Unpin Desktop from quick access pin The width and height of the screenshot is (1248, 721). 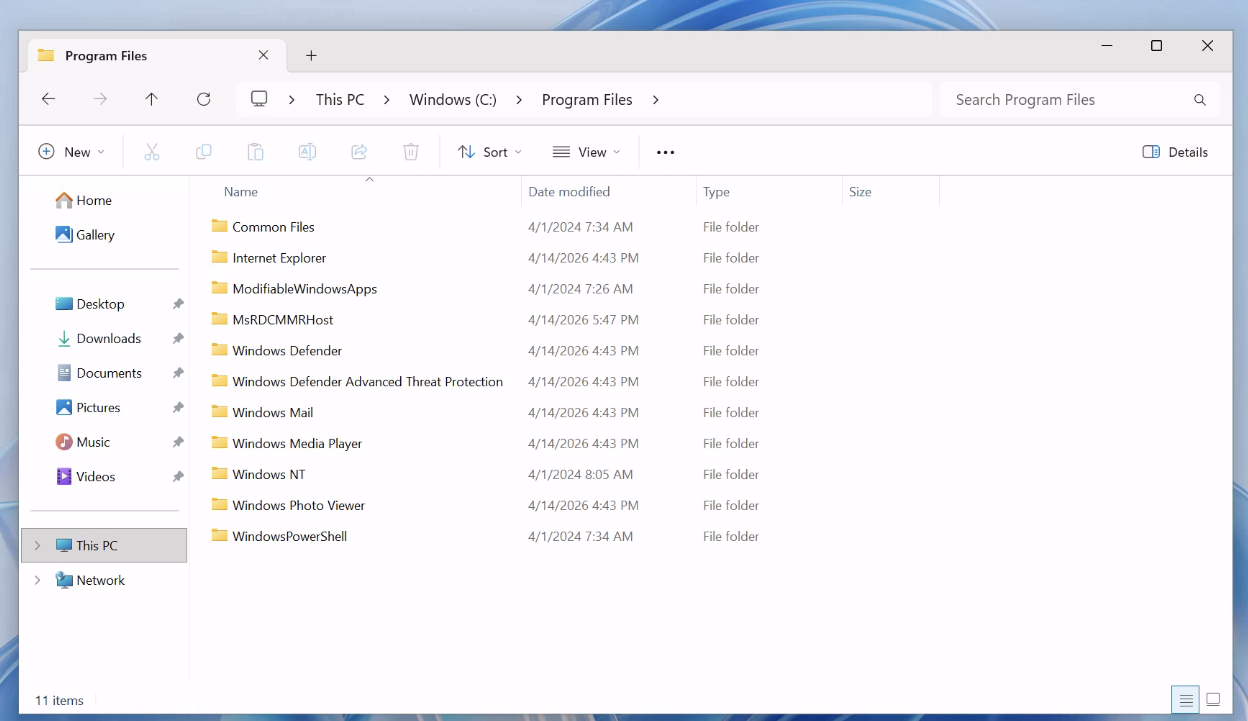[x=178, y=304]
